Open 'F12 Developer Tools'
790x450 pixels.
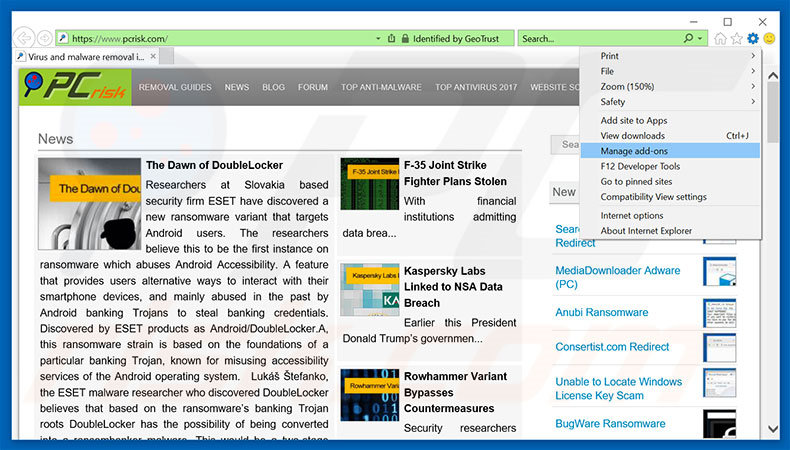click(x=670, y=166)
